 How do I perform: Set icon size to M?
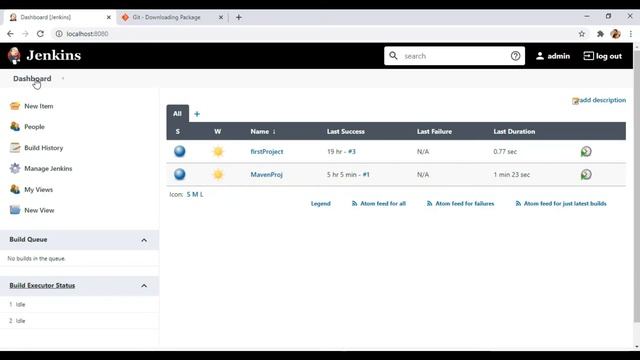click(195, 194)
